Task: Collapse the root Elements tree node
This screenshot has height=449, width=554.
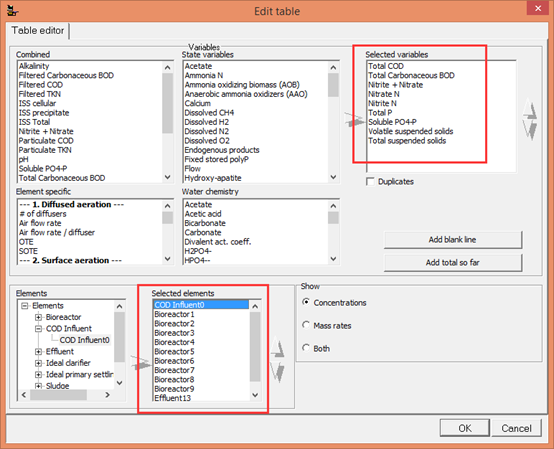Action: (25, 306)
